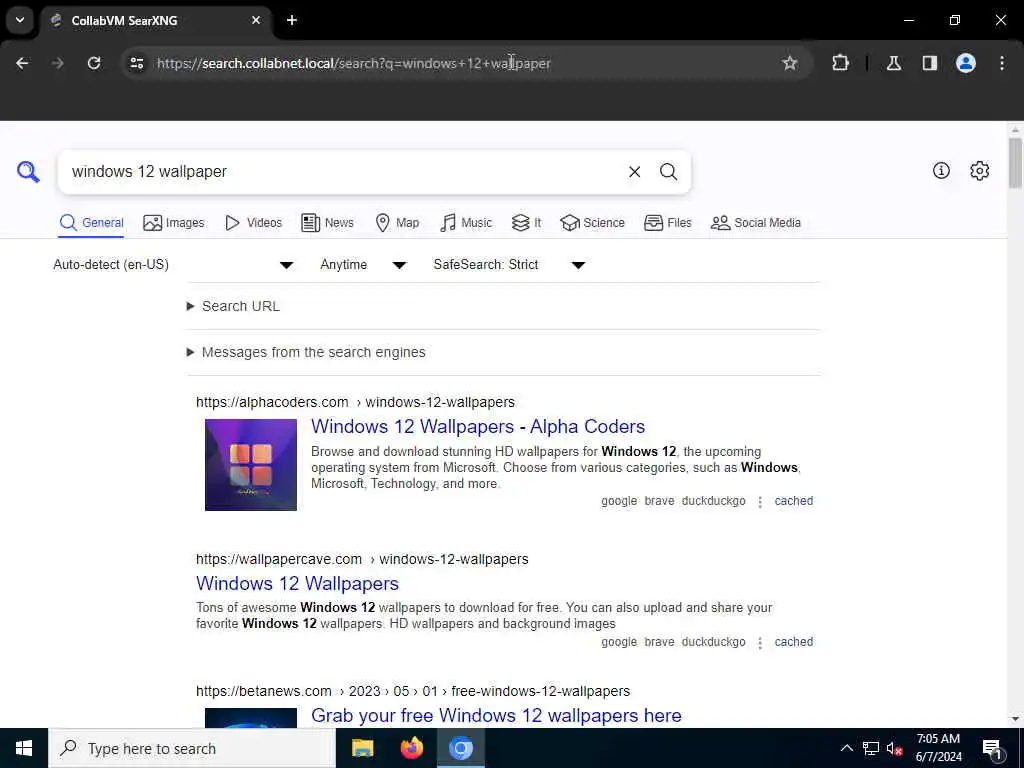Bookmark this page with star icon
Viewport: 1024px width, 768px height.
pyautogui.click(x=790, y=63)
